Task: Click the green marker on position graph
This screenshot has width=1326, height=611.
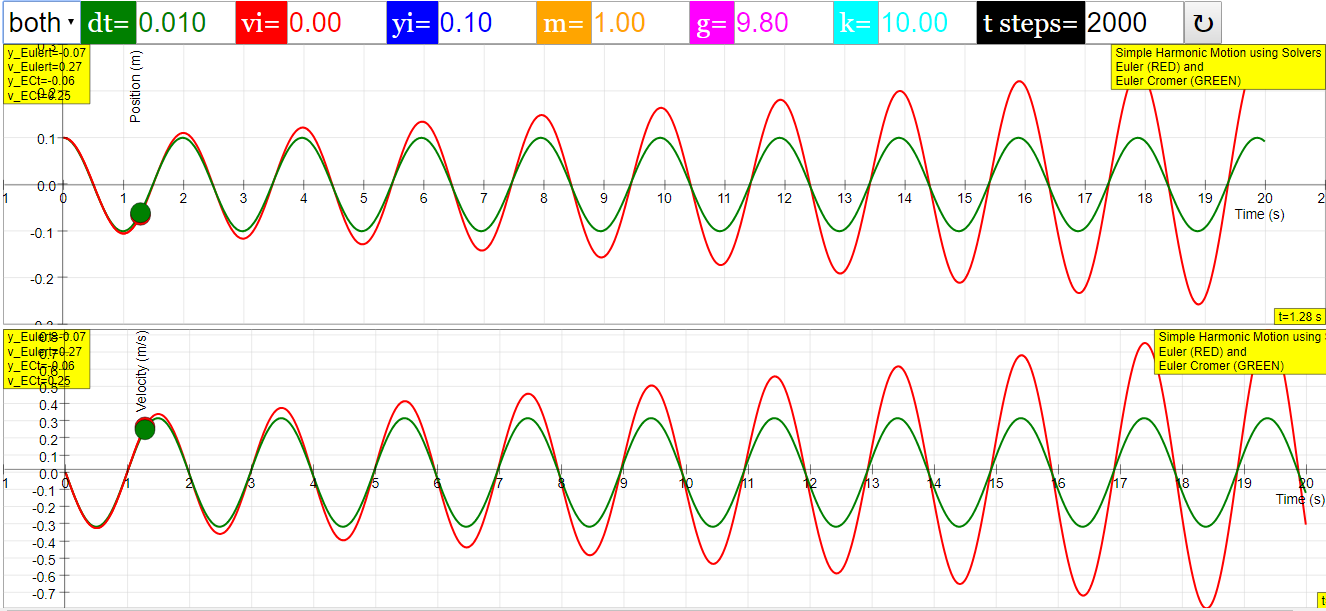Action: click(140, 212)
